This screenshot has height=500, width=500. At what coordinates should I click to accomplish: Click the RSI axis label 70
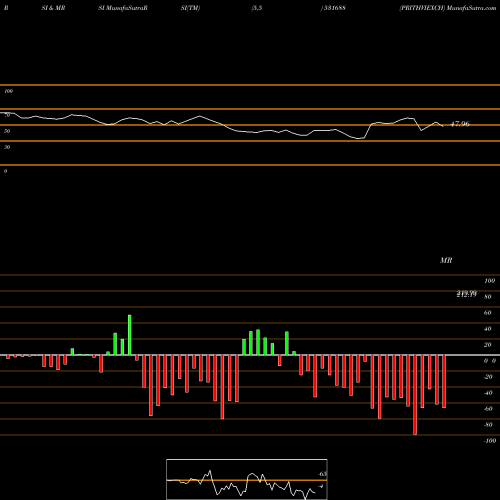pos(7,115)
